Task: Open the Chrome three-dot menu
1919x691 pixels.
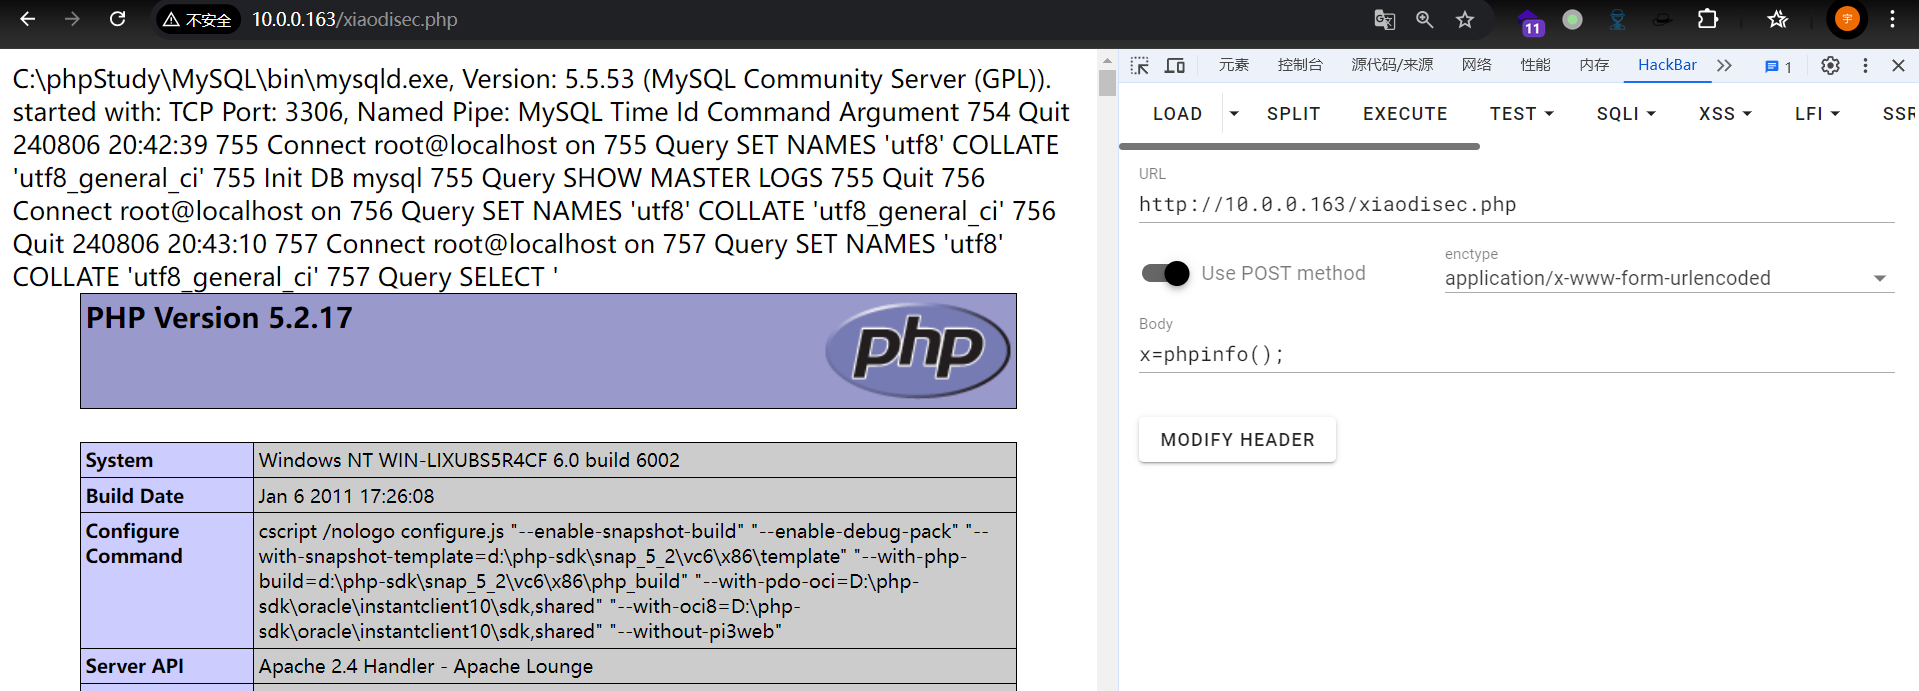Action: [x=1892, y=19]
